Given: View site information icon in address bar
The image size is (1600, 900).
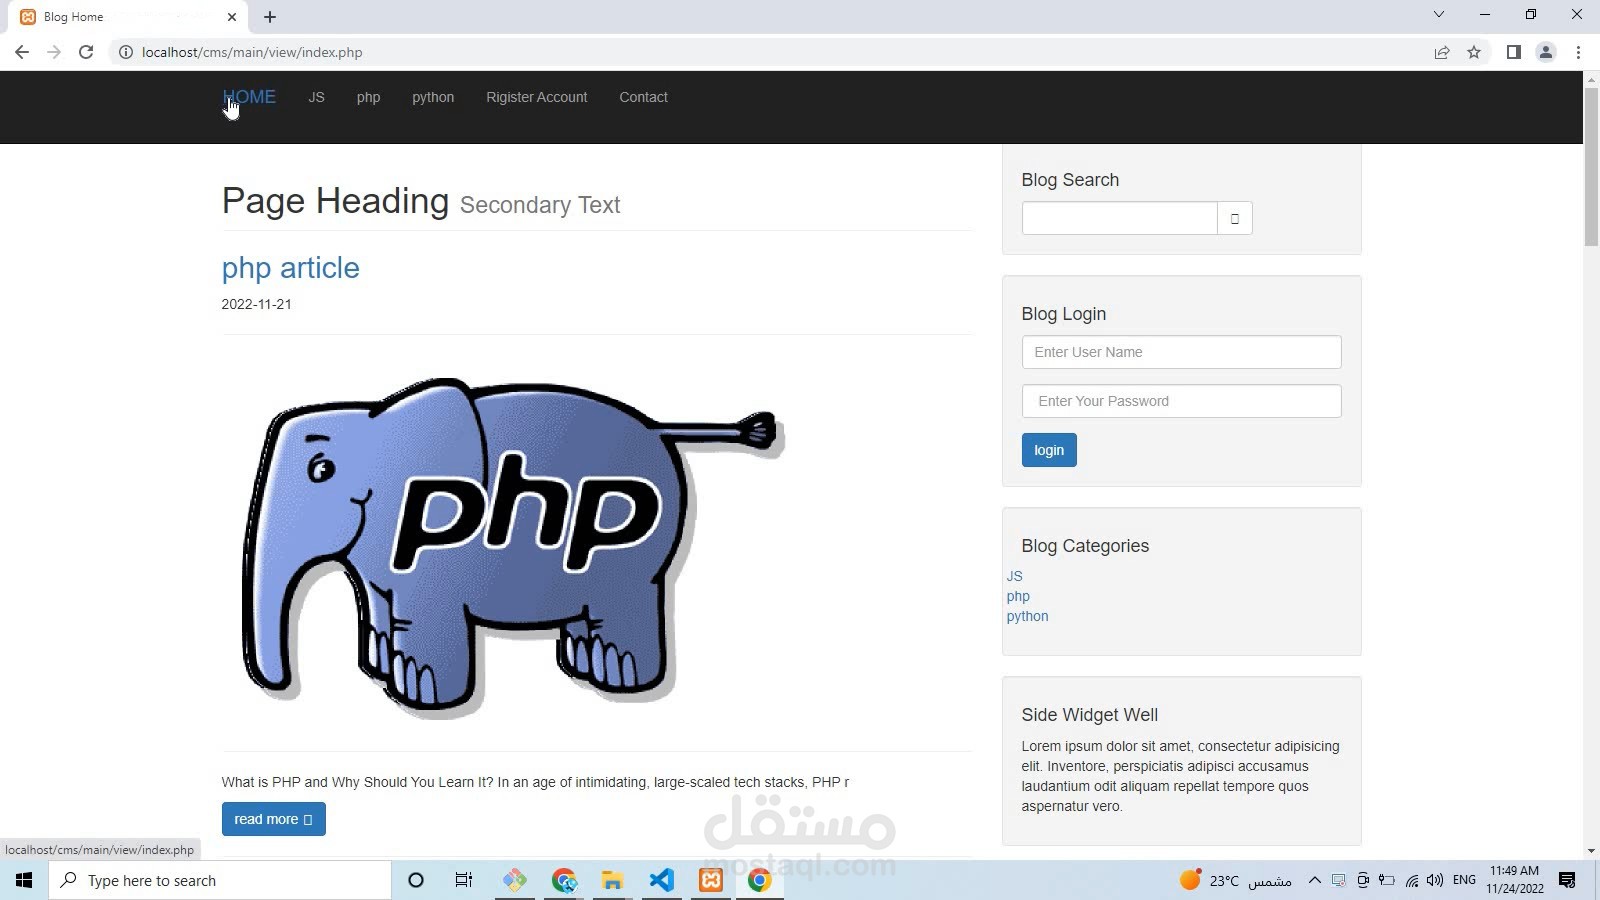Looking at the screenshot, I should 126,52.
